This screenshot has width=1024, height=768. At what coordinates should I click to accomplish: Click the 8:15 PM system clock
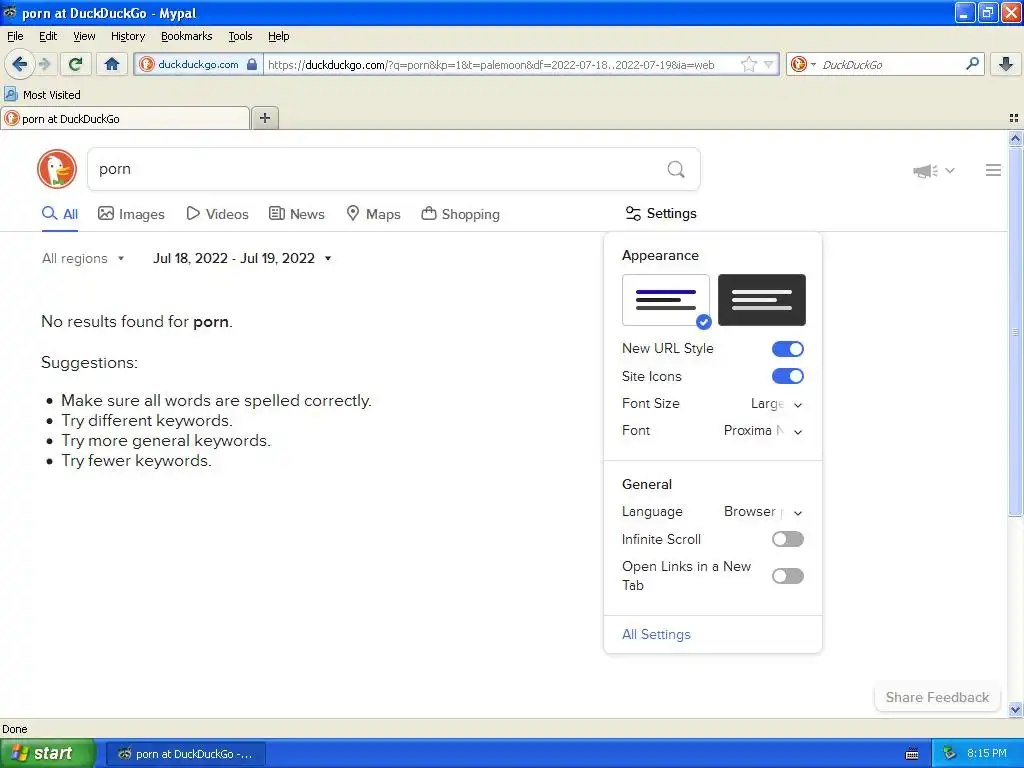(x=986, y=753)
